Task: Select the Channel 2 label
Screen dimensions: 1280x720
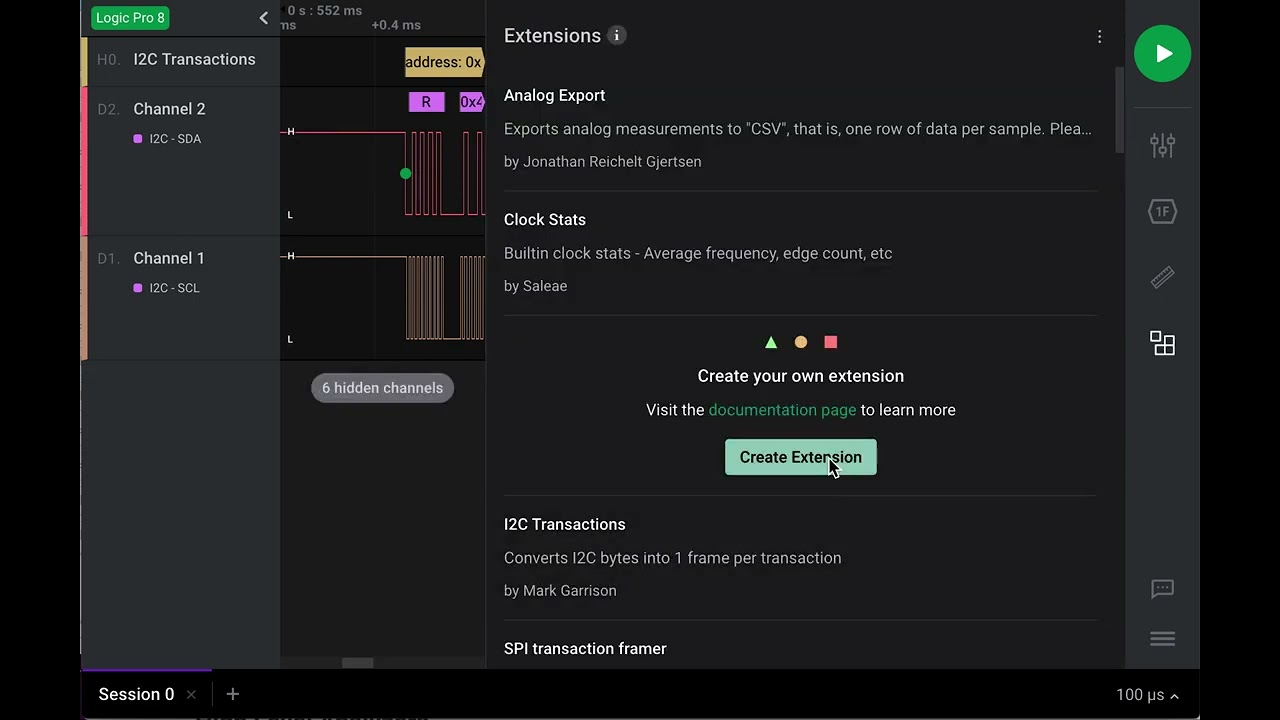Action: pyautogui.click(x=169, y=109)
